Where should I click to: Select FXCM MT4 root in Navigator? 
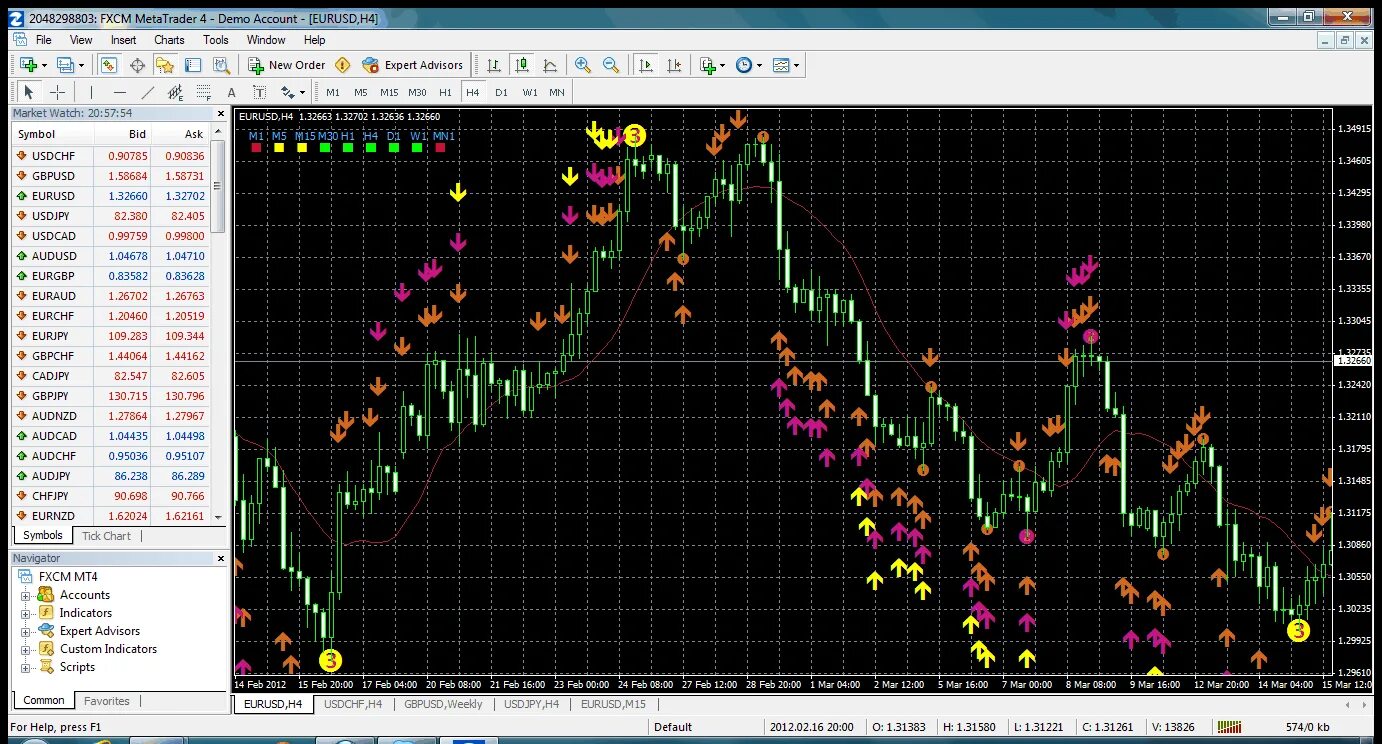click(67, 577)
